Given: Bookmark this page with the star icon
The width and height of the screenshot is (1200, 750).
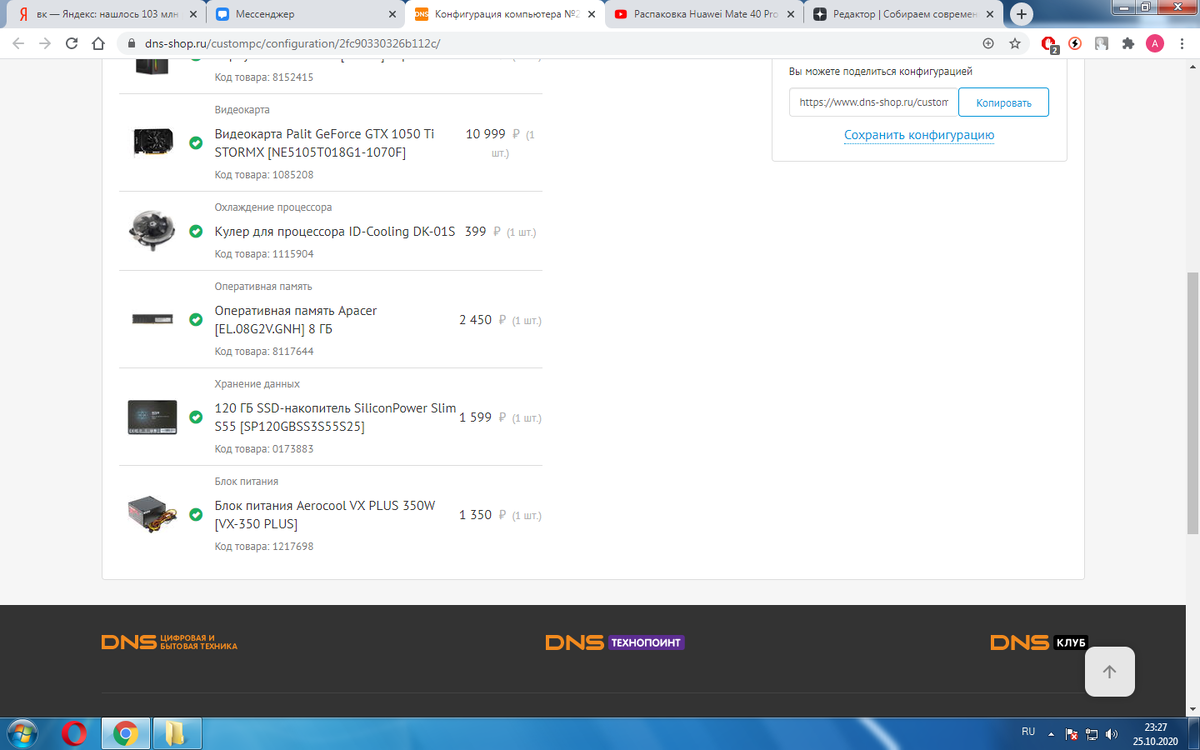Looking at the screenshot, I should (x=1015, y=44).
